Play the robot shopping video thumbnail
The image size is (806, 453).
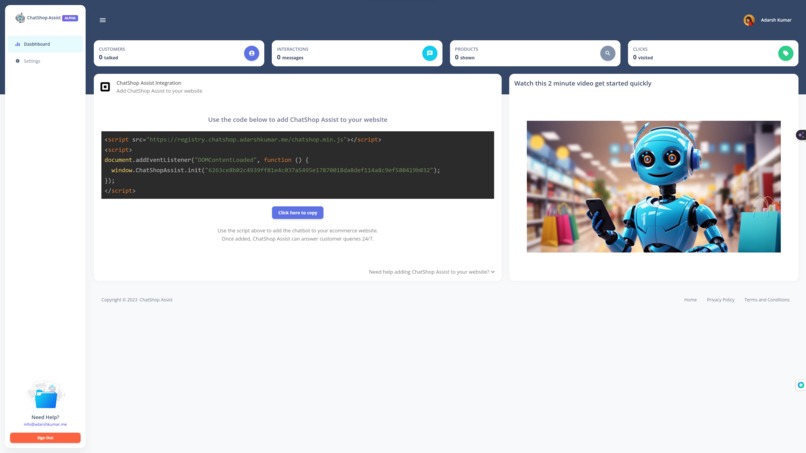(x=653, y=187)
